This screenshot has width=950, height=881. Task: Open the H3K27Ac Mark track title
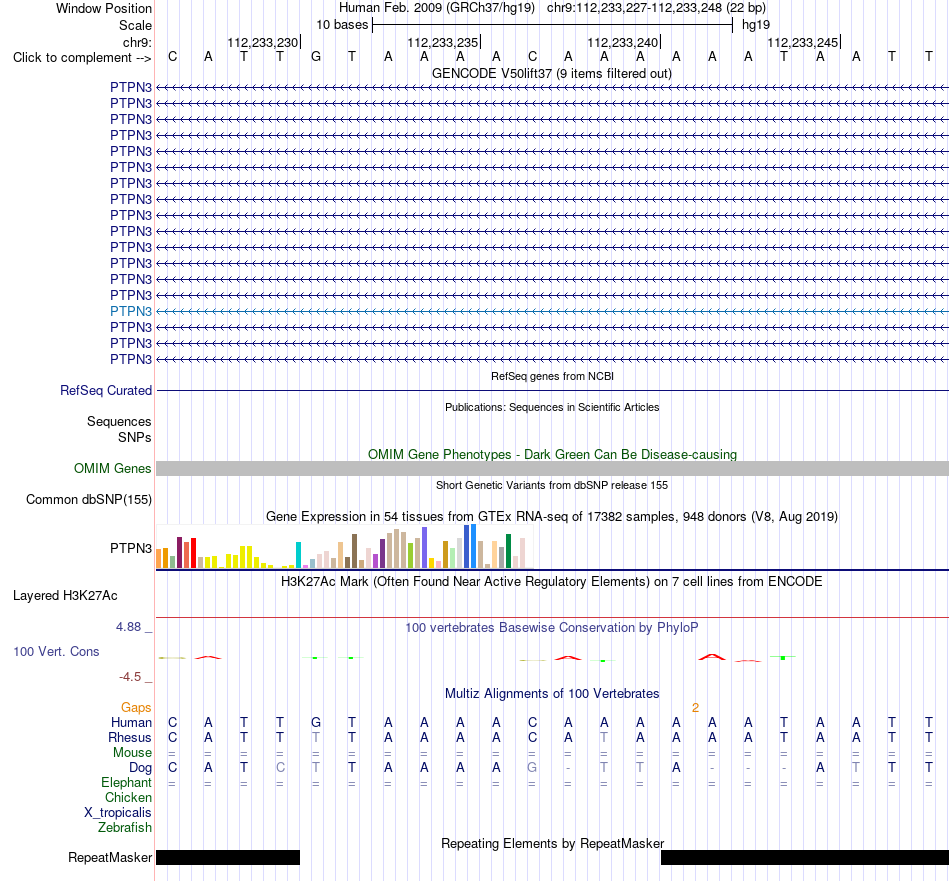[x=551, y=582]
